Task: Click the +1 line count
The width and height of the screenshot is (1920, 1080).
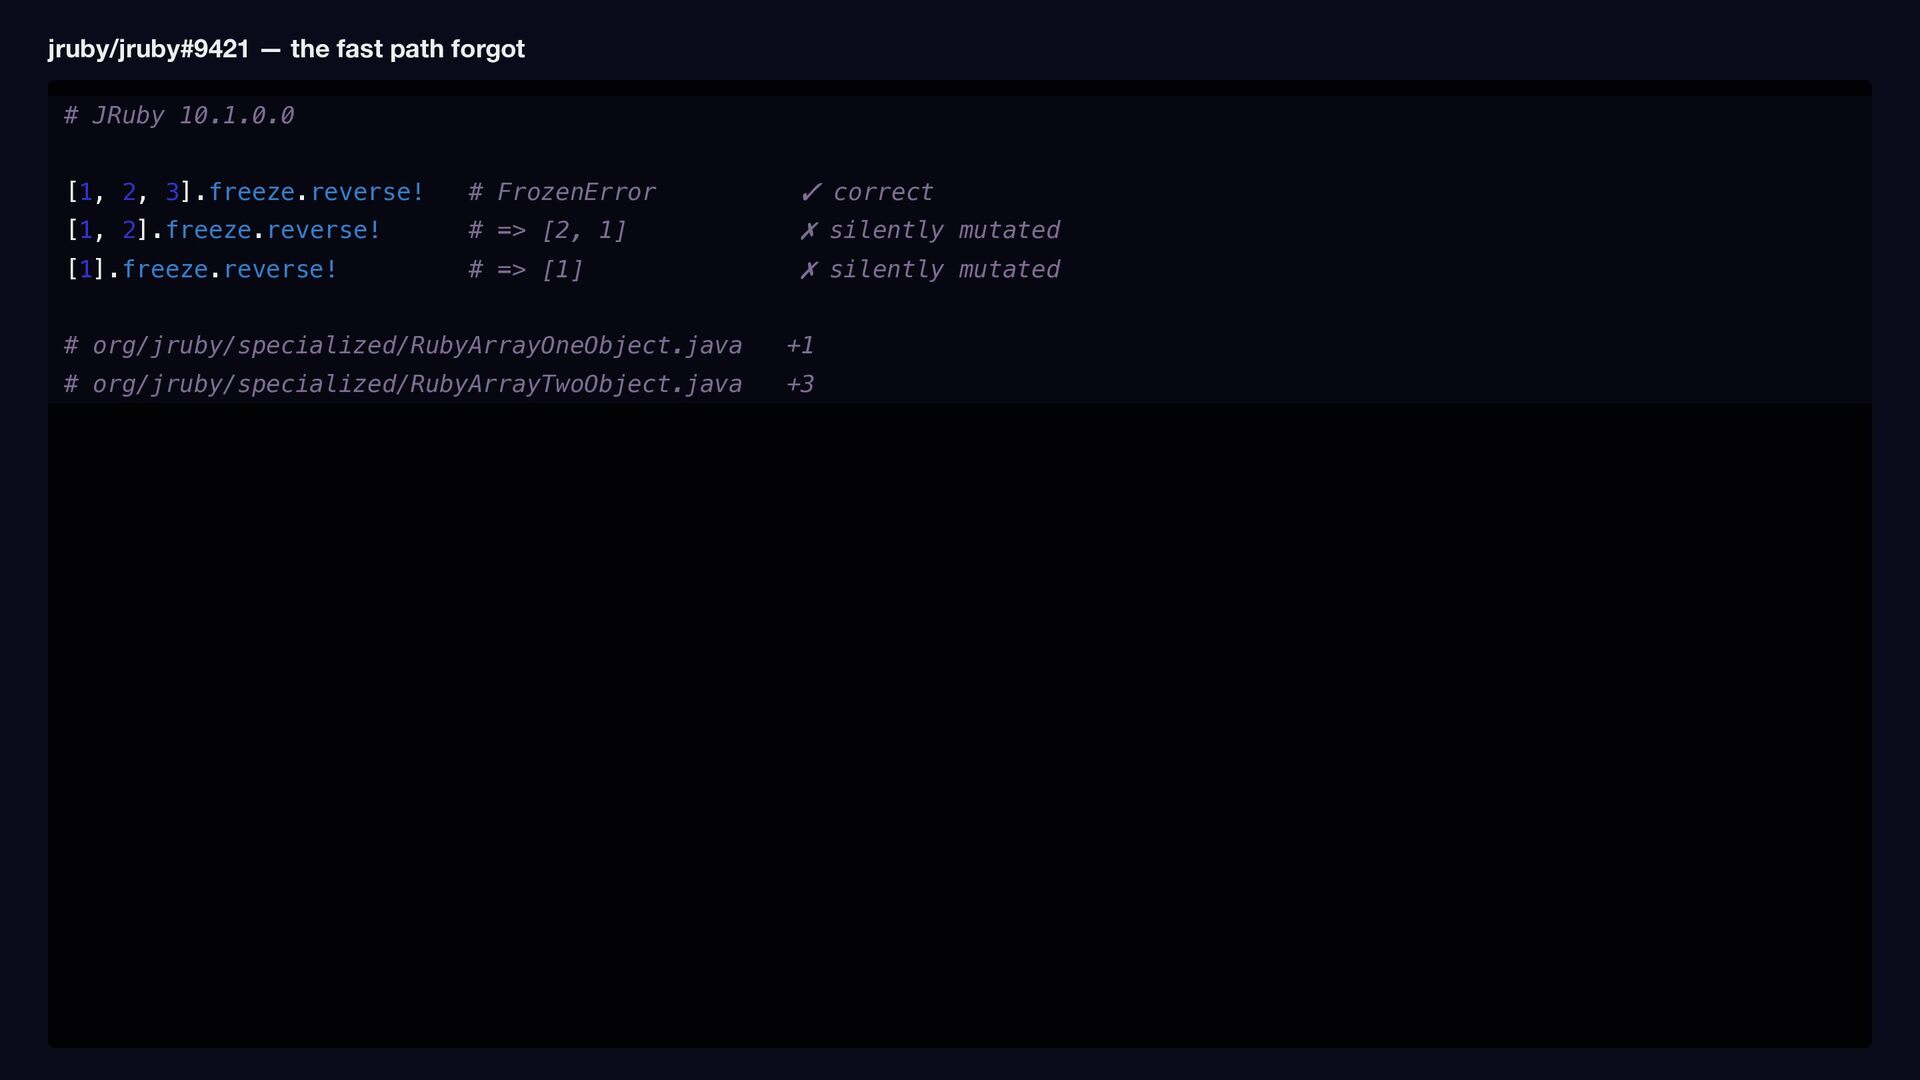Action: point(800,346)
